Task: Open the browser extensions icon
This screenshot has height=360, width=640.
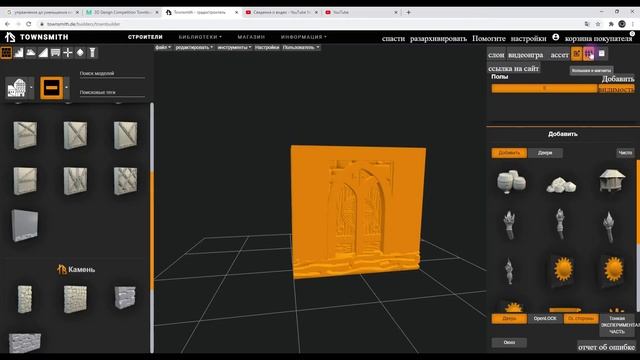Action: tap(611, 24)
